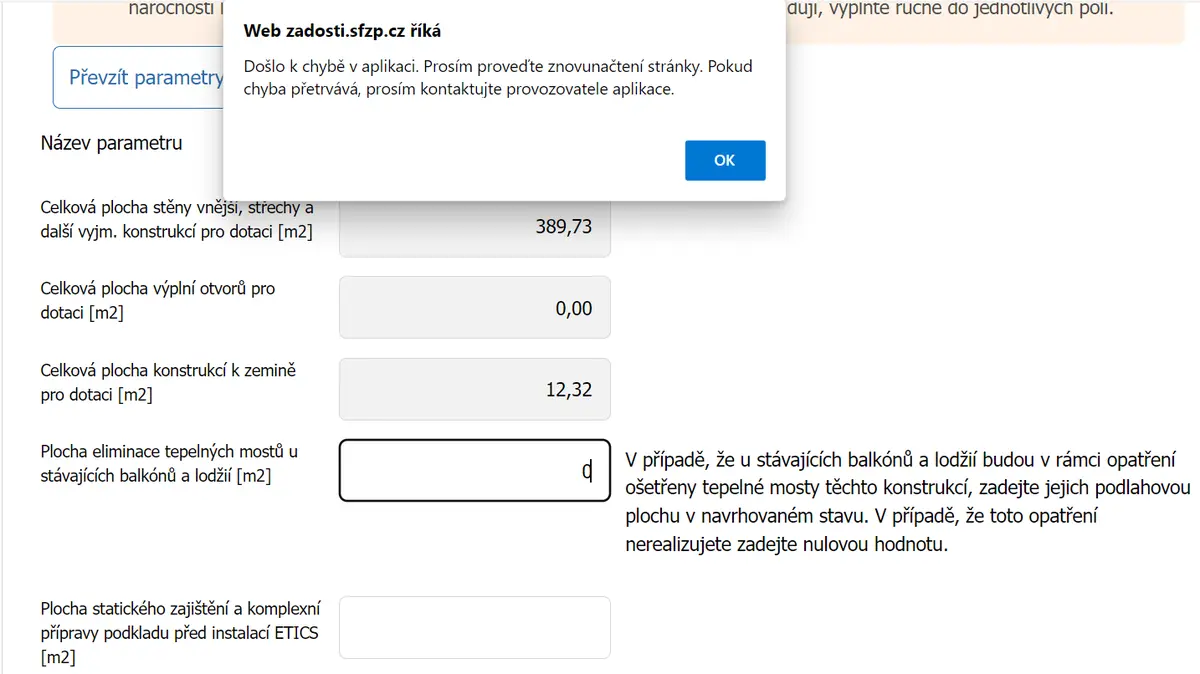Select the field showing 389,73
The height and width of the screenshot is (674, 1200).
(x=475, y=227)
